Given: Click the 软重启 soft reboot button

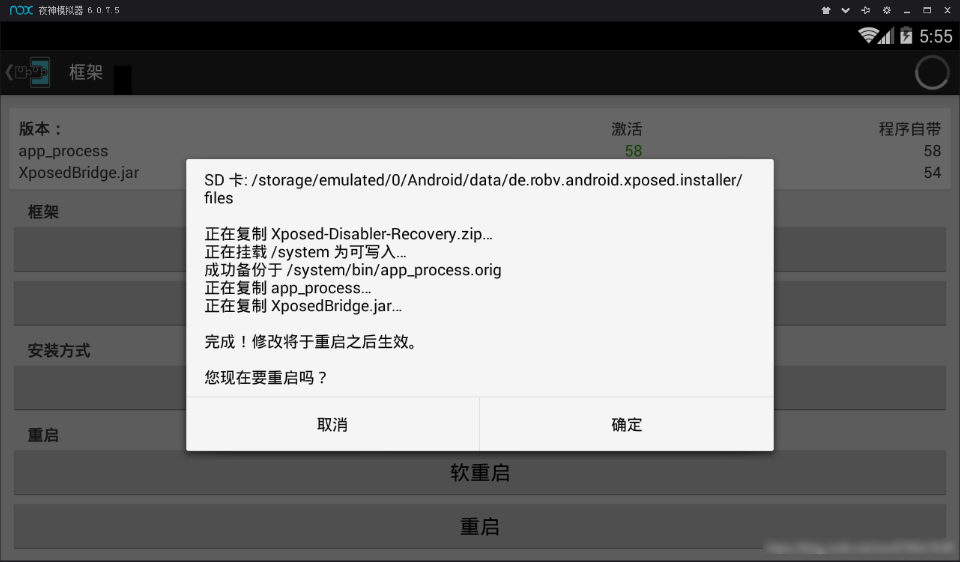Looking at the screenshot, I should point(480,473).
